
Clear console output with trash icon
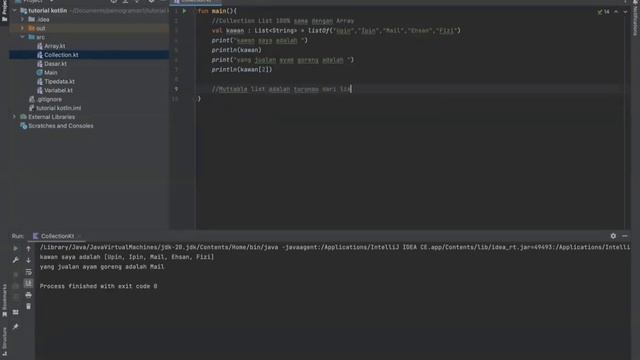[x=29, y=306]
